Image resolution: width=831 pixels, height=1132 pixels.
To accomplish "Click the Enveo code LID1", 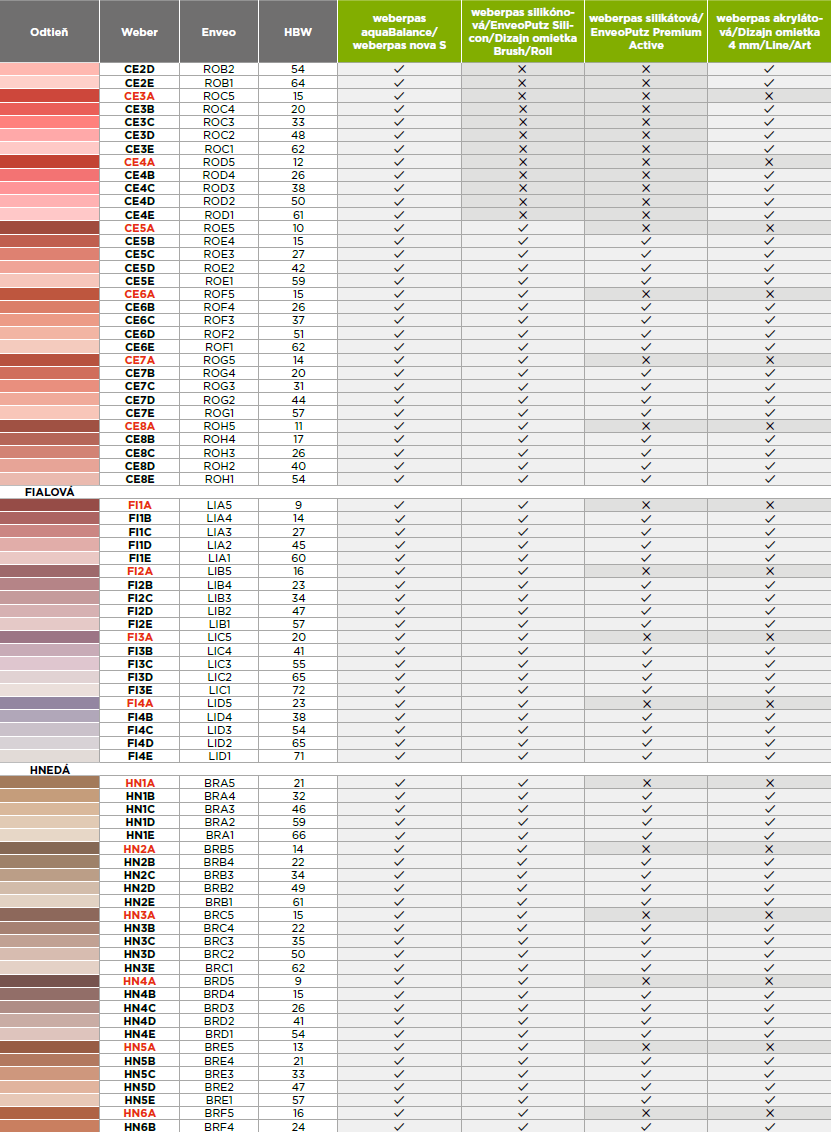I will [219, 756].
